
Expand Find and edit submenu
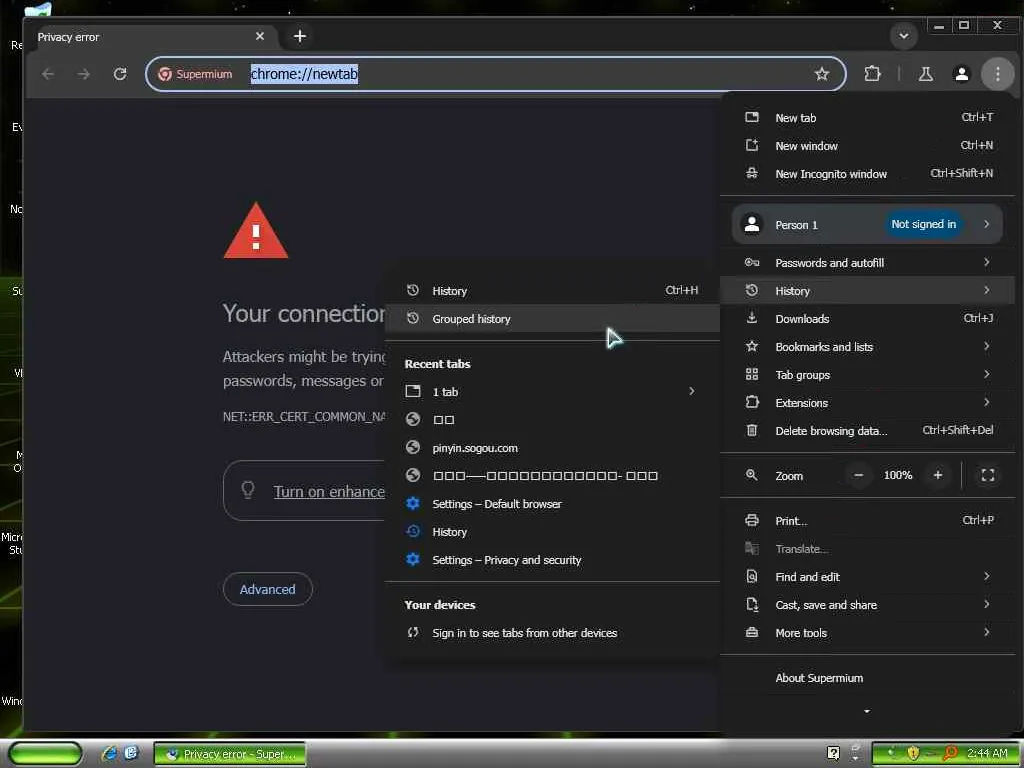(x=868, y=577)
